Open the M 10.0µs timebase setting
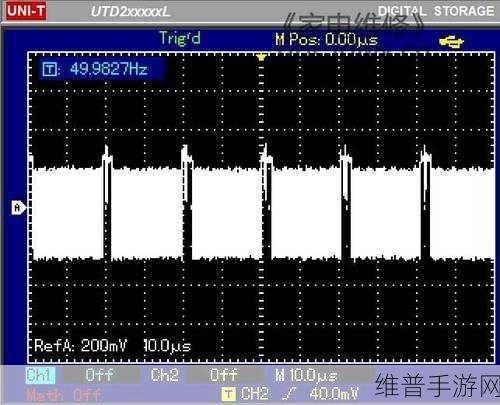 (306, 376)
